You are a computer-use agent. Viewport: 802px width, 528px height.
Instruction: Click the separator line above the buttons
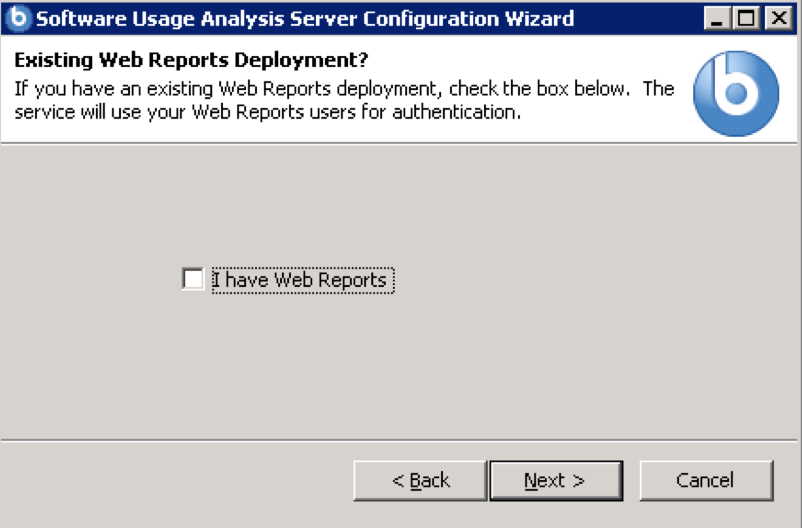(400, 440)
